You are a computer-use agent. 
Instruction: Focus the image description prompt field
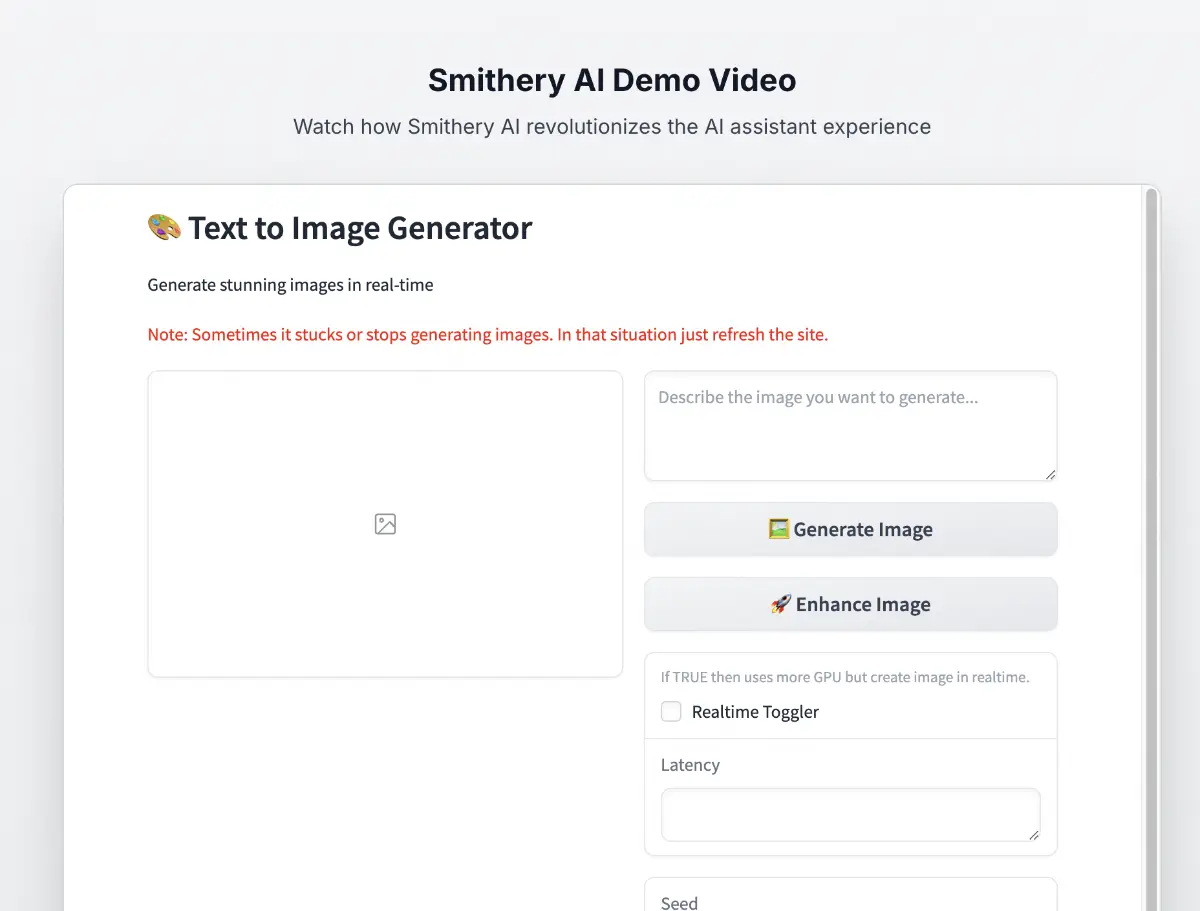[x=850, y=425]
